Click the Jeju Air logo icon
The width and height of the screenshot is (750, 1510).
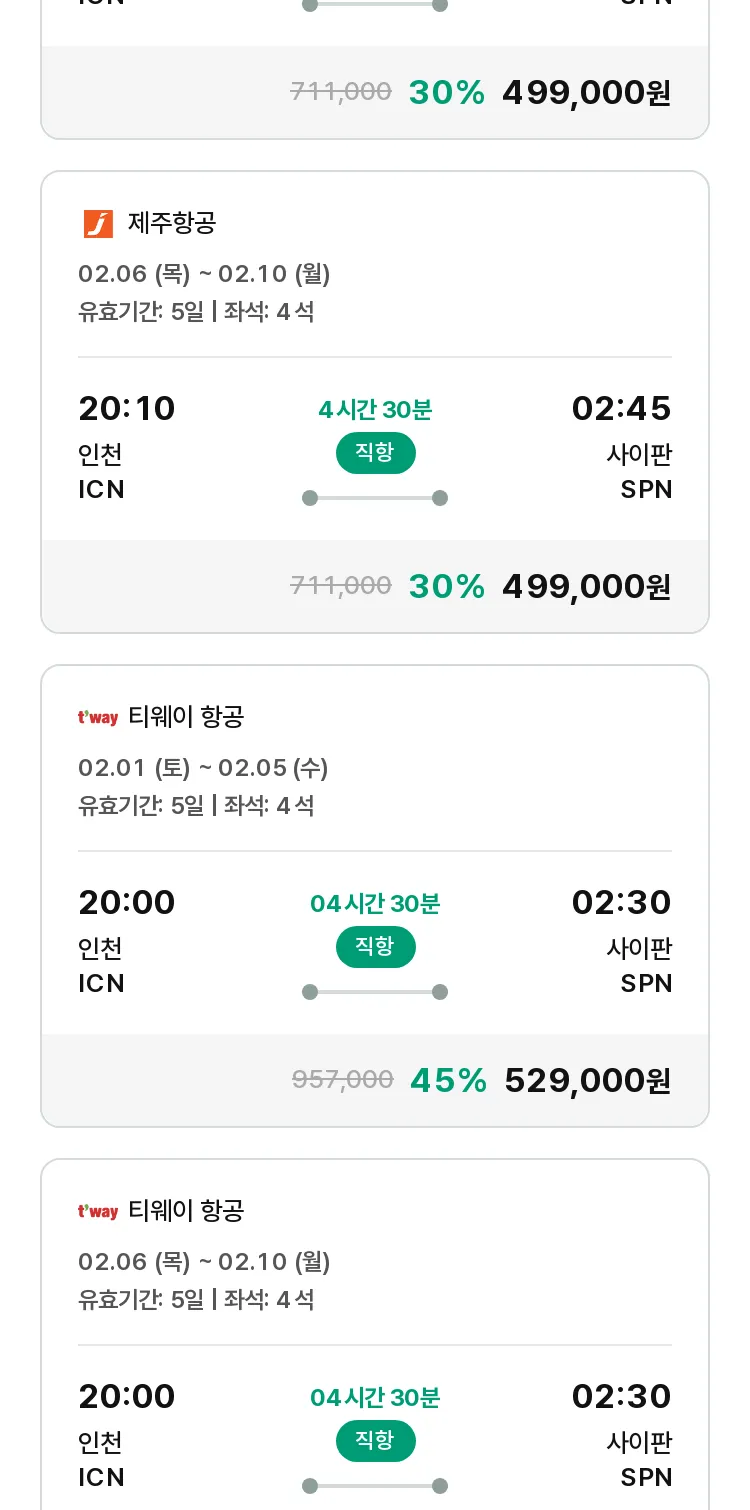98,223
